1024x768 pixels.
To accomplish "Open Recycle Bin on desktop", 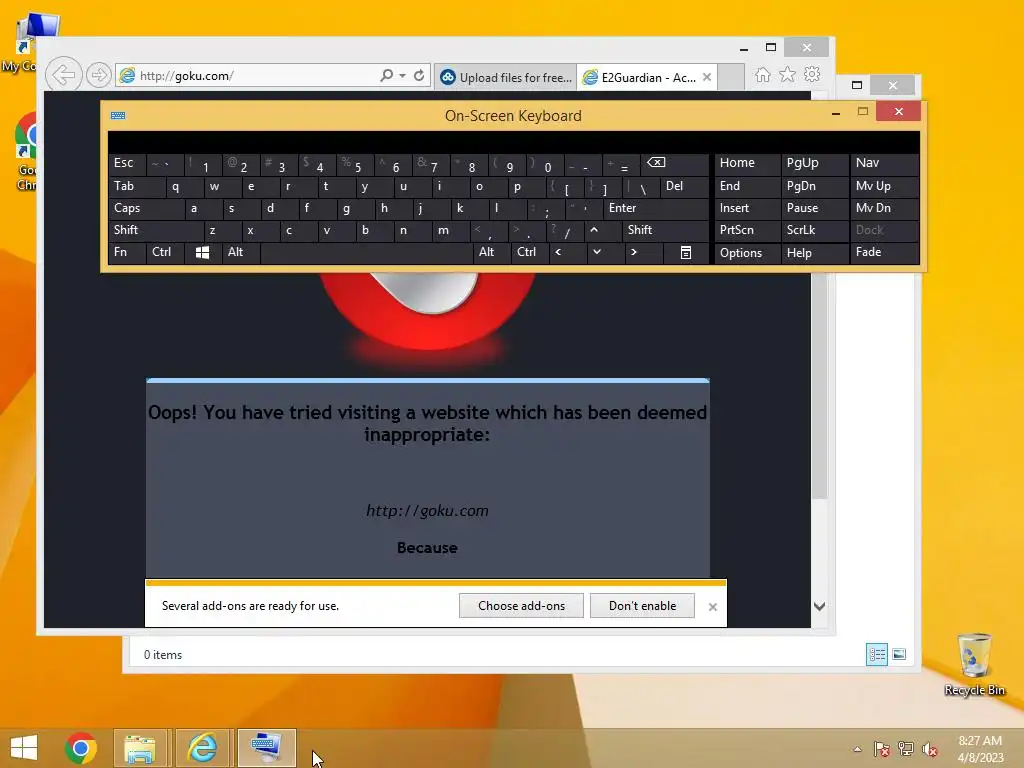I will [x=974, y=664].
